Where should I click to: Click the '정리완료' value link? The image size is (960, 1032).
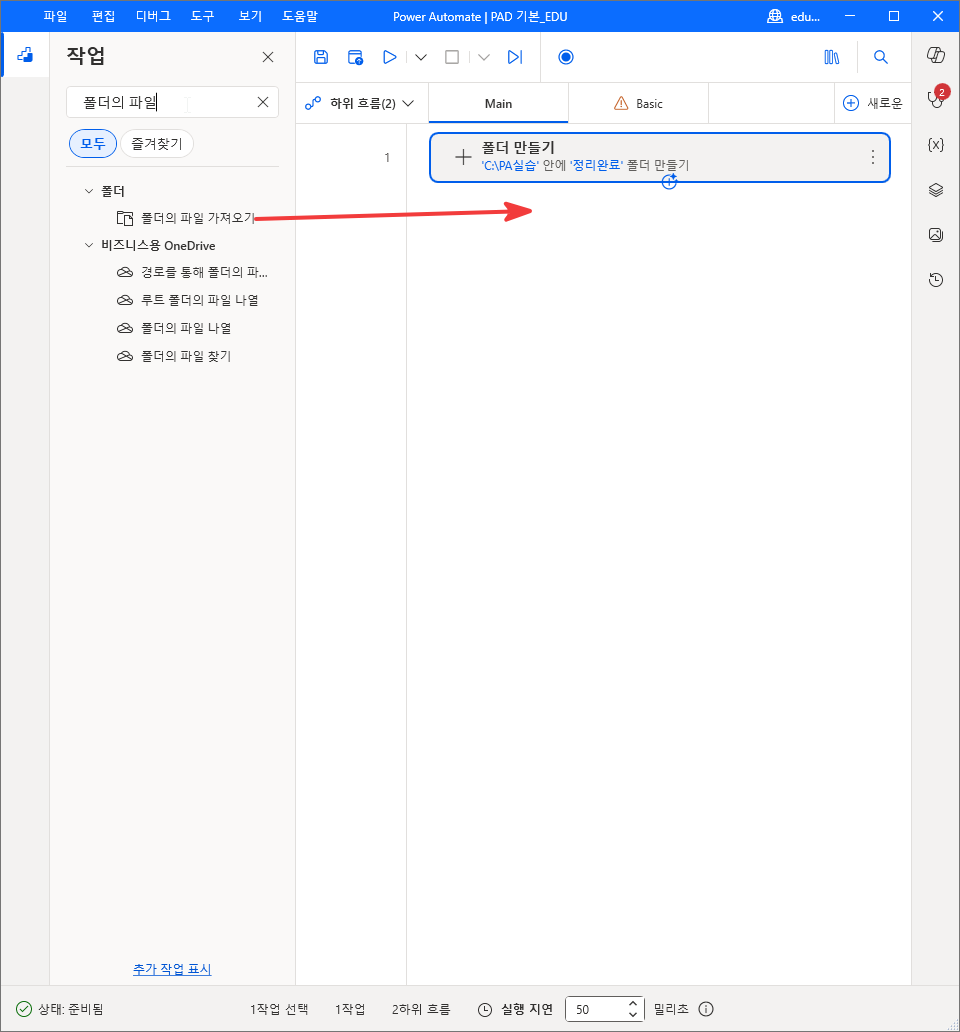pos(596,165)
